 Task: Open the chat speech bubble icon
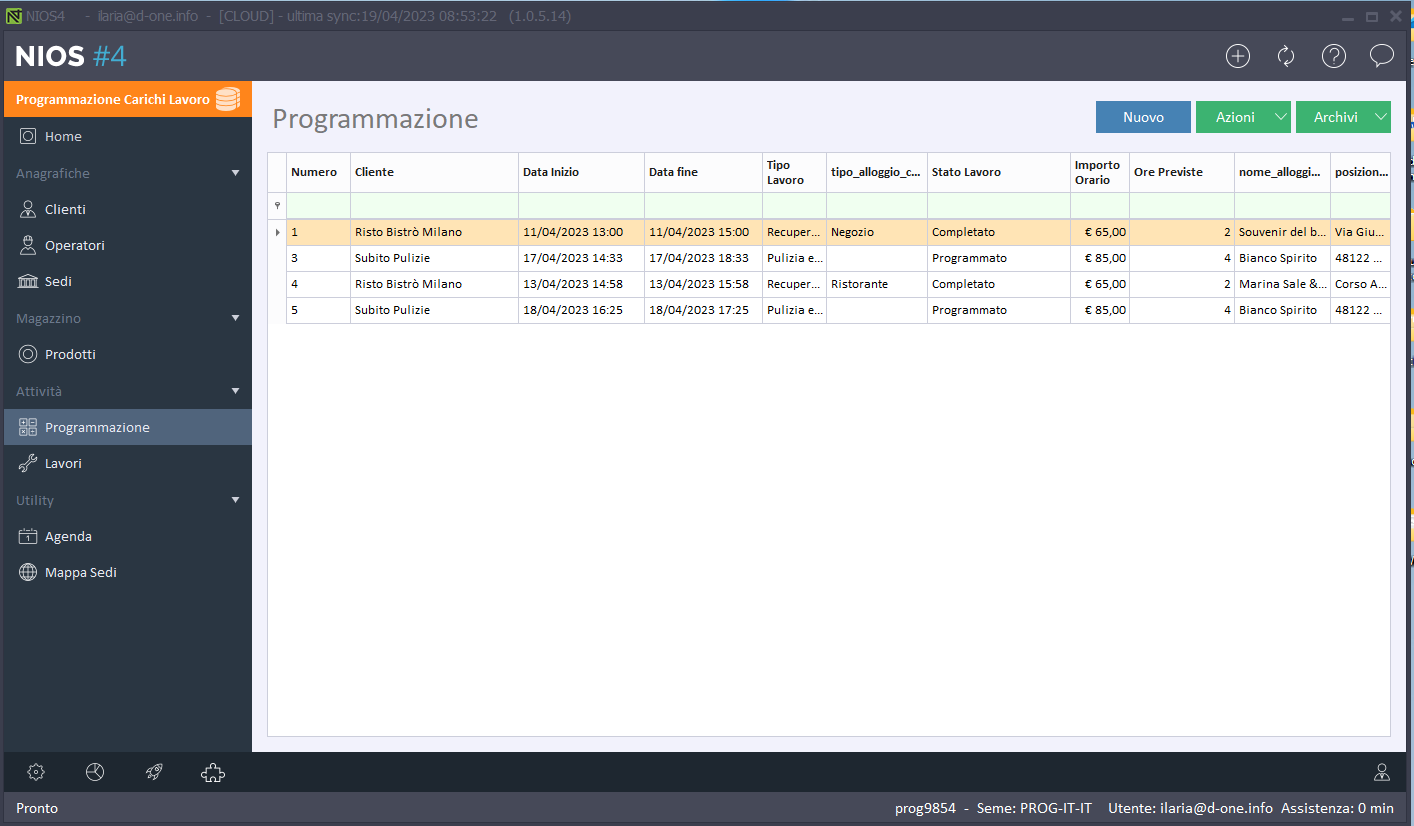[x=1382, y=56]
